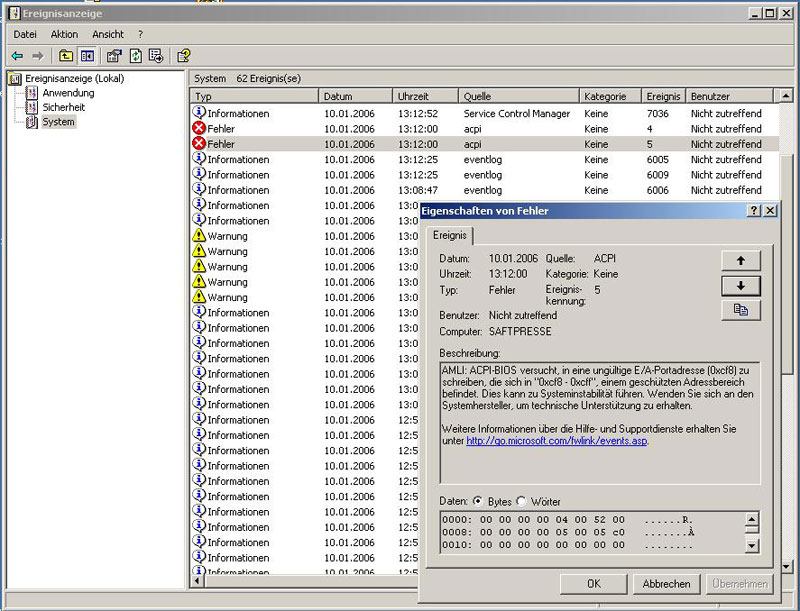Open the Properties toolbar icon
The image size is (800, 611).
click(114, 56)
